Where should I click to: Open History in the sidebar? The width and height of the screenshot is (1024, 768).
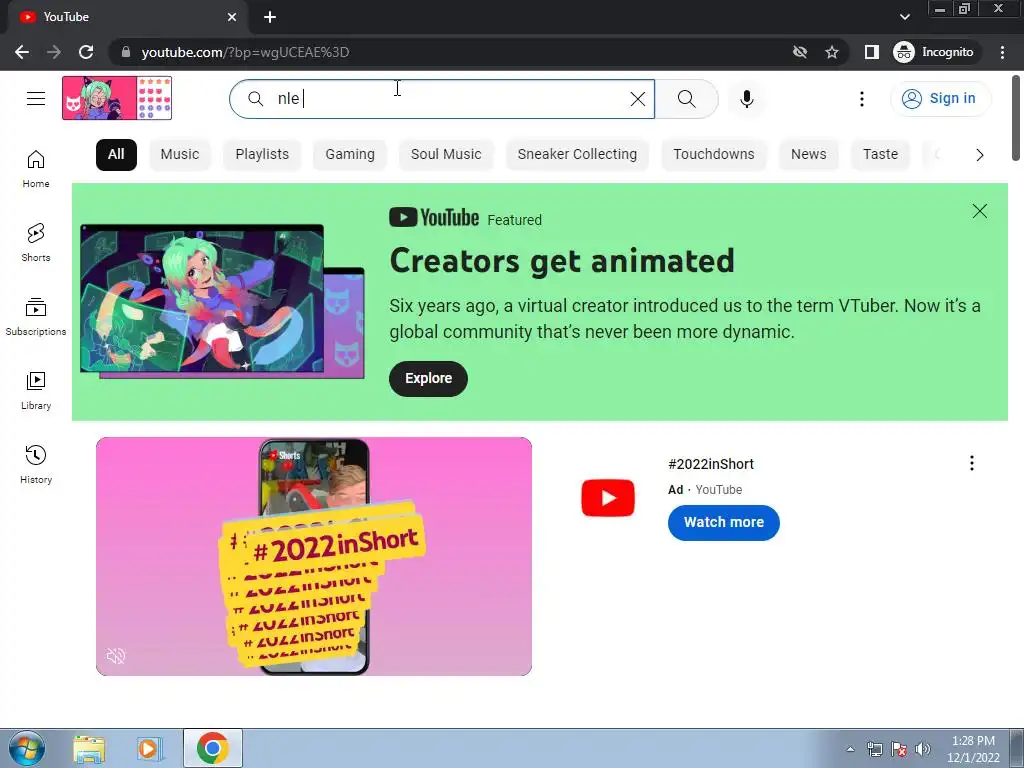(36, 464)
